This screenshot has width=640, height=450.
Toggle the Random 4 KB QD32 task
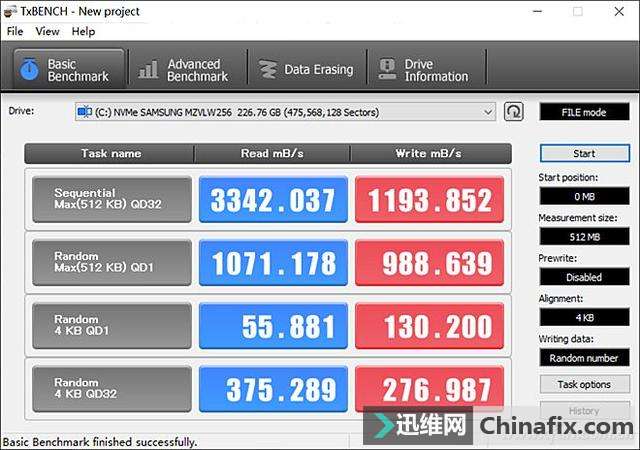coord(111,389)
